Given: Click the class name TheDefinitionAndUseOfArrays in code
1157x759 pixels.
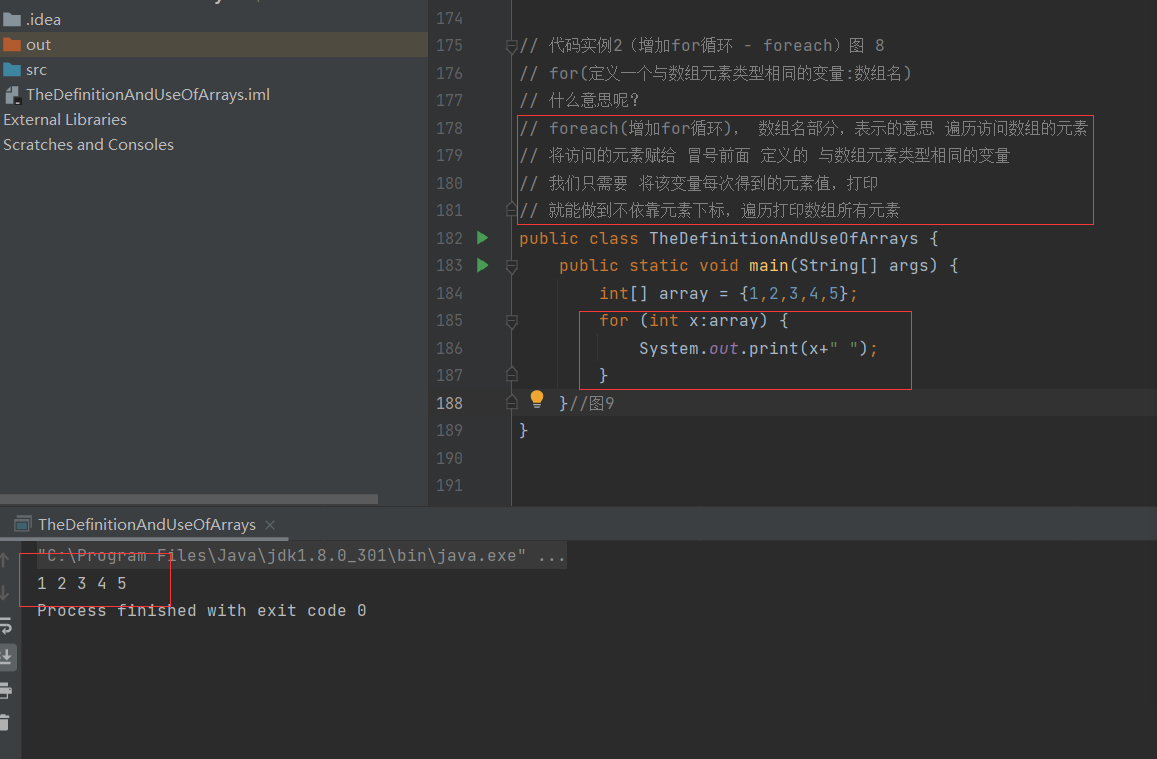Looking at the screenshot, I should coord(784,238).
